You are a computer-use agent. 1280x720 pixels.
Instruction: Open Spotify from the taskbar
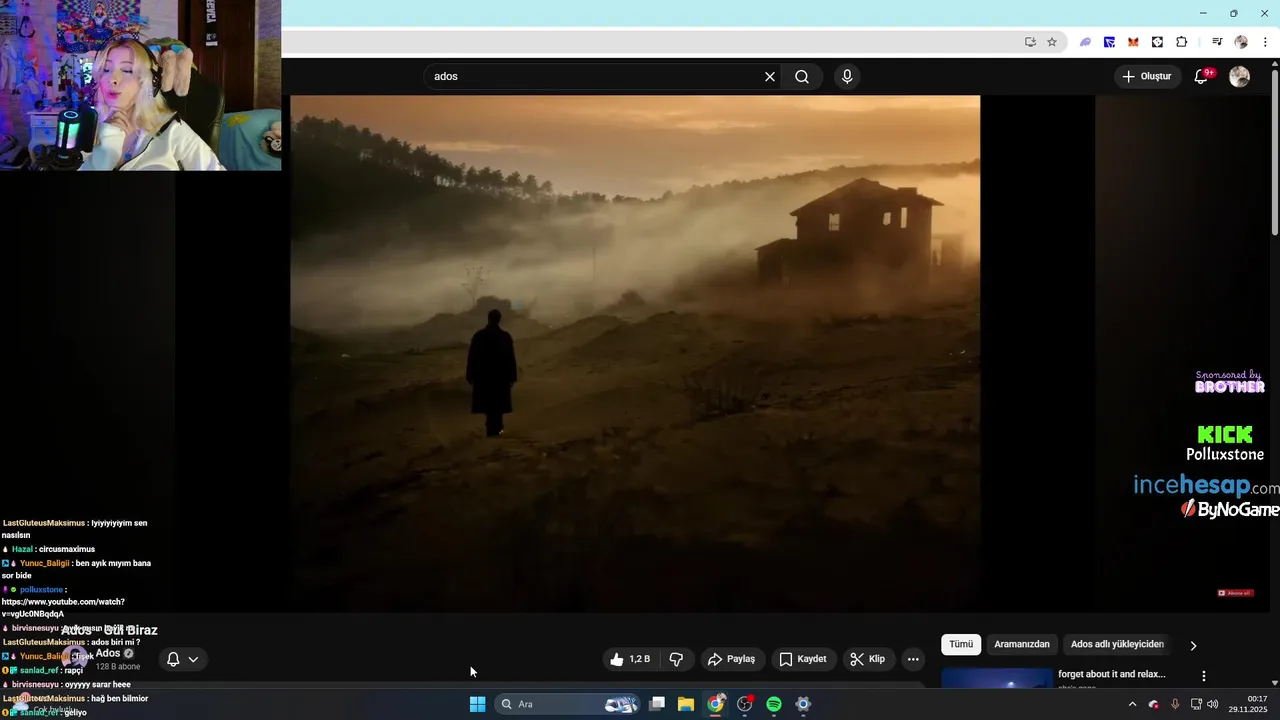pyautogui.click(x=774, y=704)
